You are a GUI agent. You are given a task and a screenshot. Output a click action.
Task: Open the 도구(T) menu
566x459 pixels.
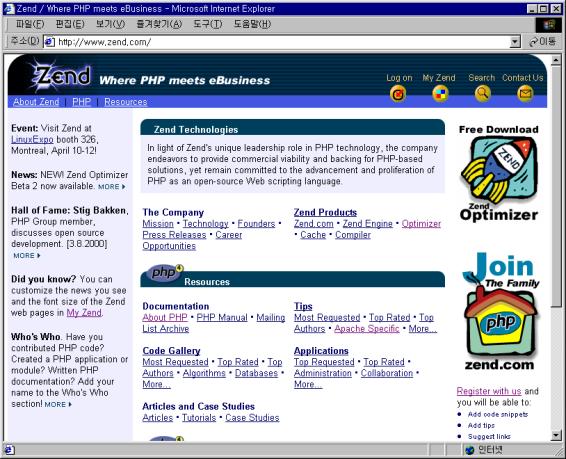click(208, 24)
